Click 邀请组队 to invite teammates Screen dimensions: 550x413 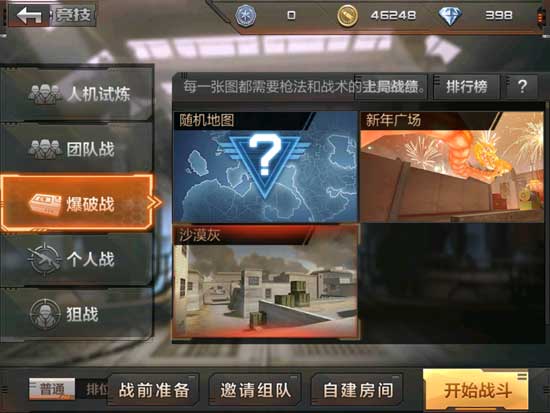[x=256, y=390]
